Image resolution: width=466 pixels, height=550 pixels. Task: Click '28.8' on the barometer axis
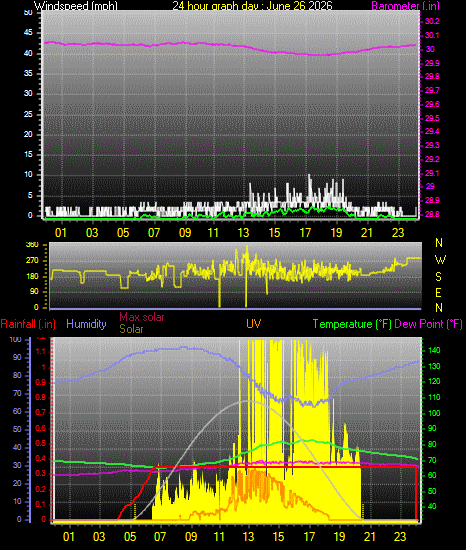(x=432, y=214)
